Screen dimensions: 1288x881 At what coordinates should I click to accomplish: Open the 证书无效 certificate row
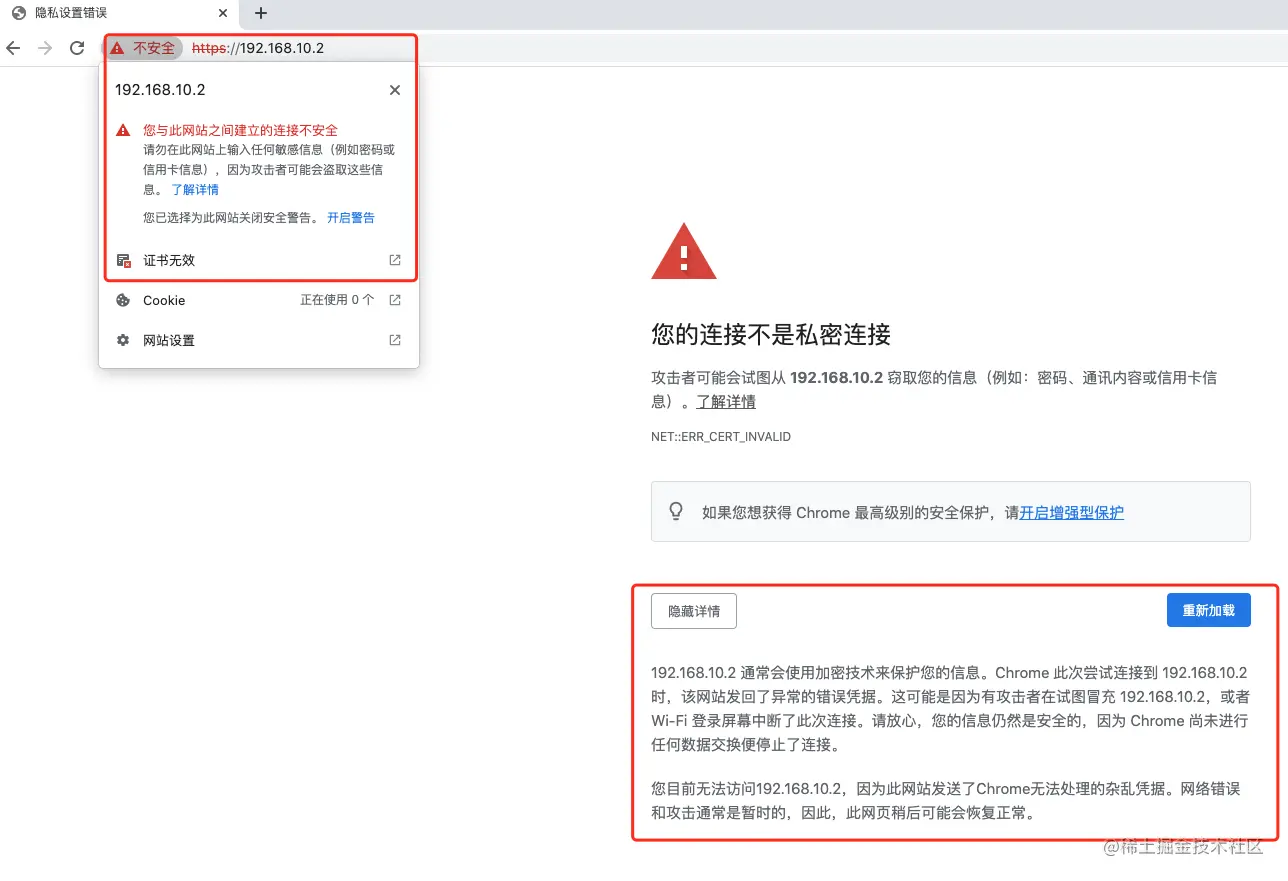(259, 260)
